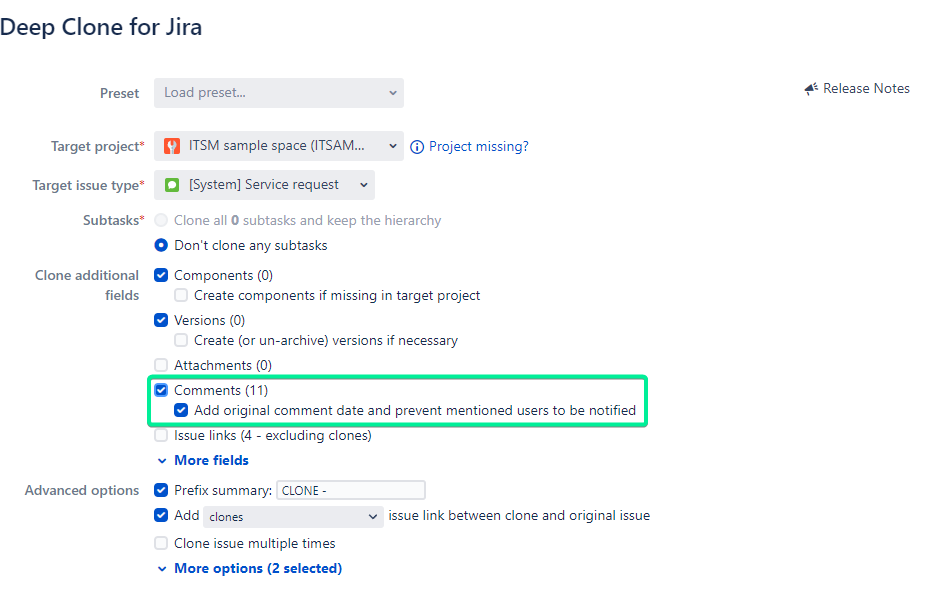Collapse More options section
Viewport: 946px width, 595px height.
point(249,567)
